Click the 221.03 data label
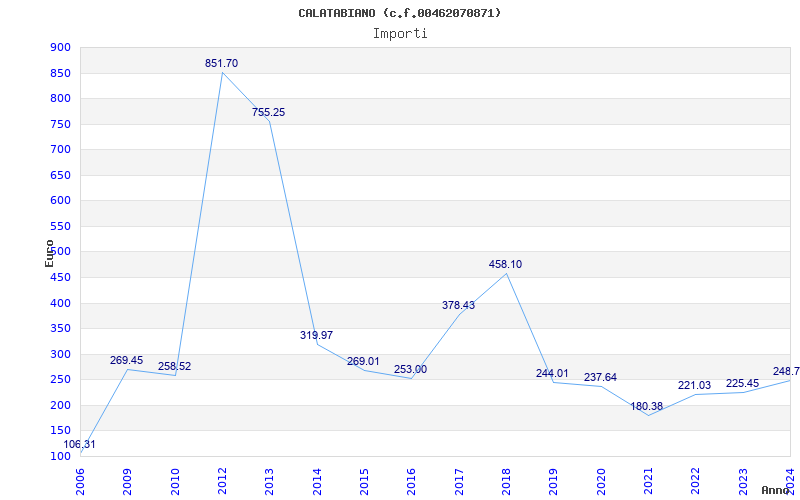 [x=694, y=386]
